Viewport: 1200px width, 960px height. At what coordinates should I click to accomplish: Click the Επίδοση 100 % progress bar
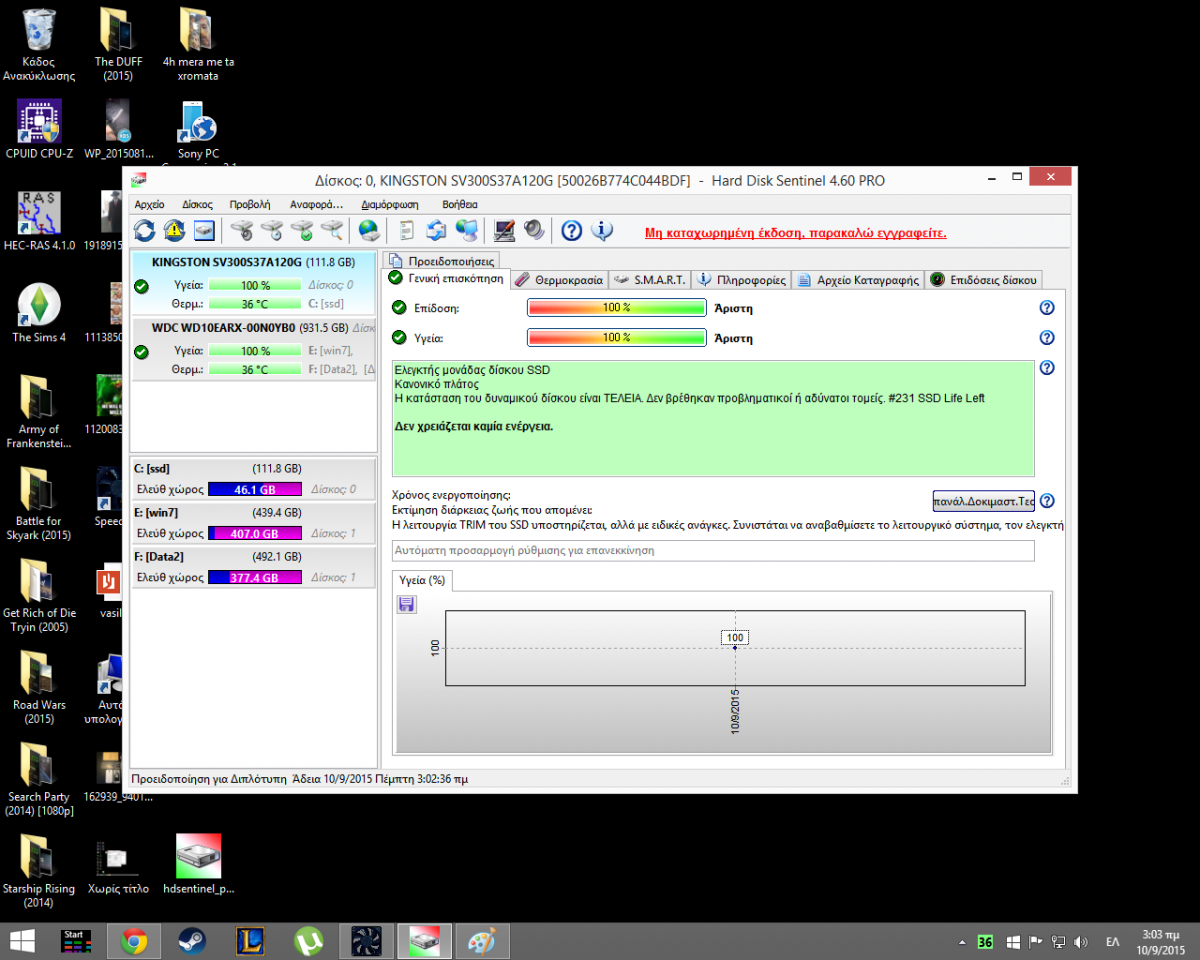pos(617,308)
